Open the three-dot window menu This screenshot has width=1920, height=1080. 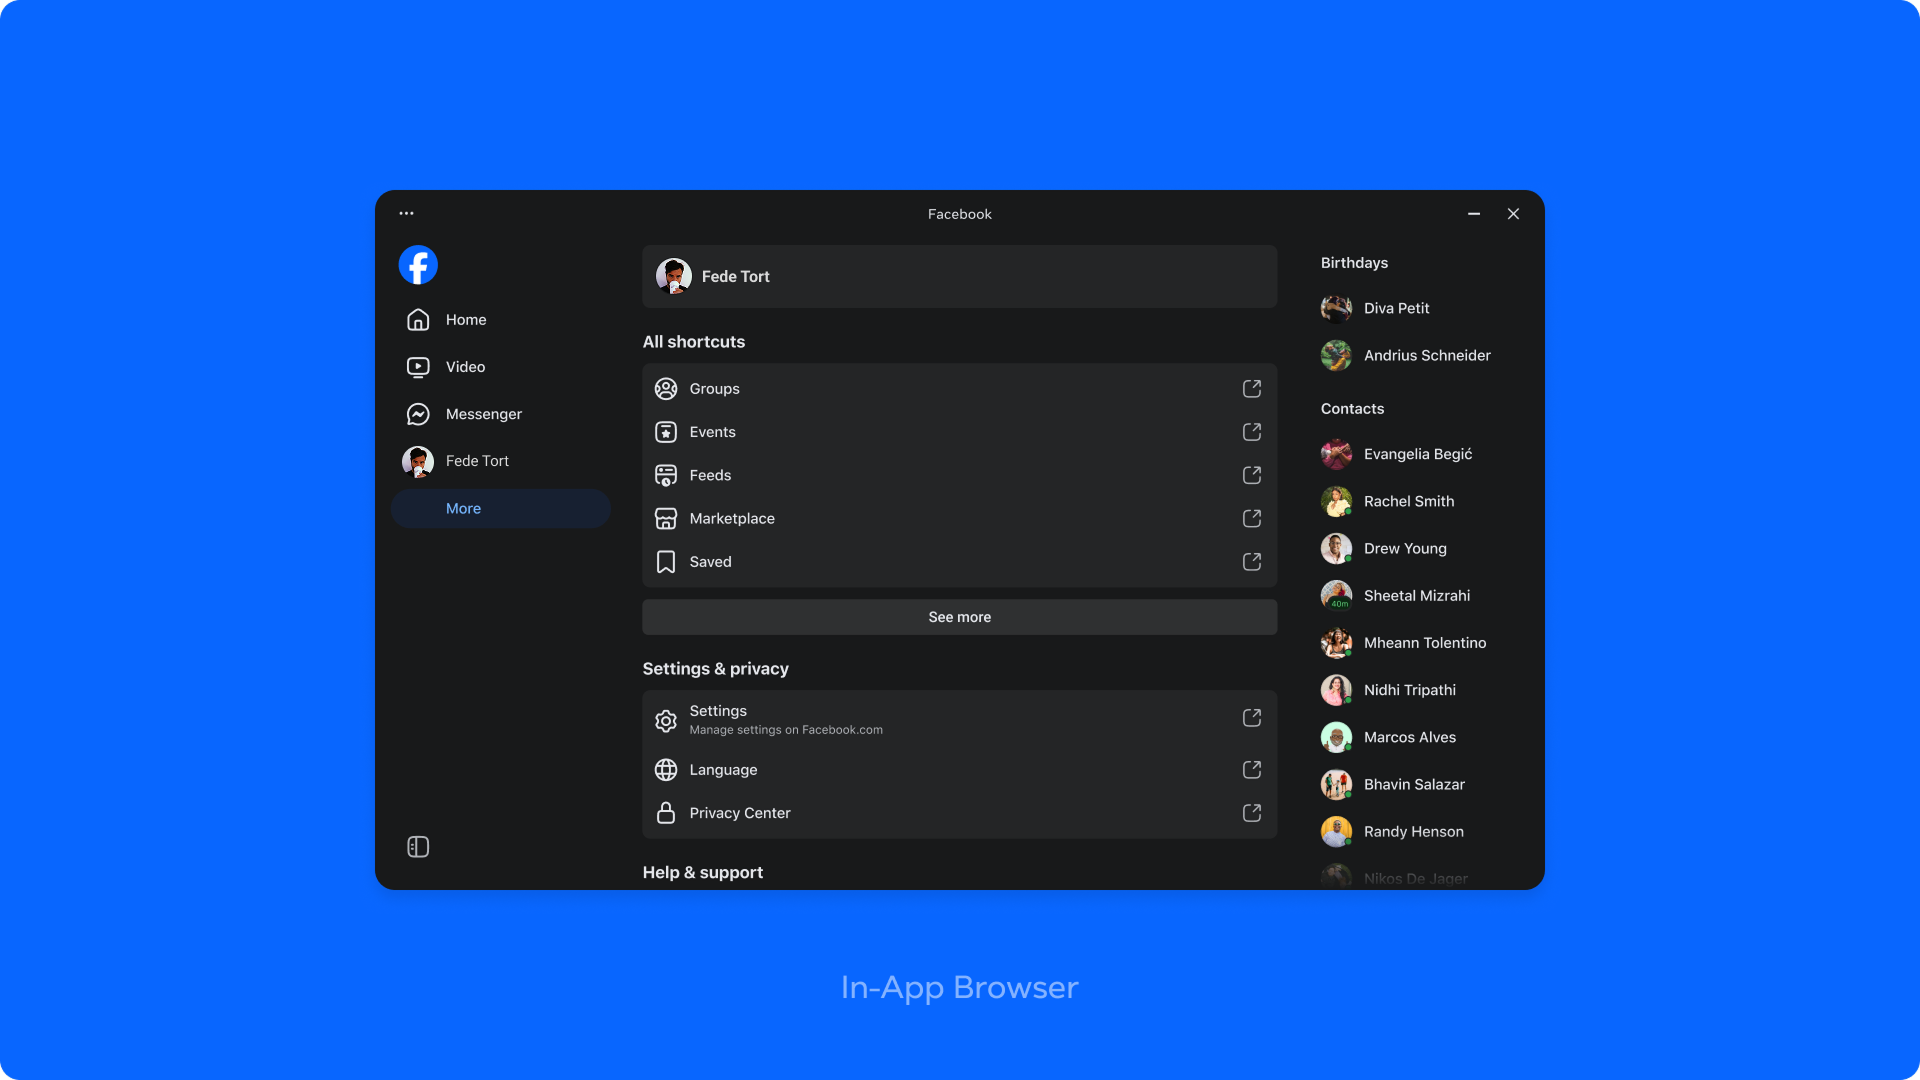[406, 213]
